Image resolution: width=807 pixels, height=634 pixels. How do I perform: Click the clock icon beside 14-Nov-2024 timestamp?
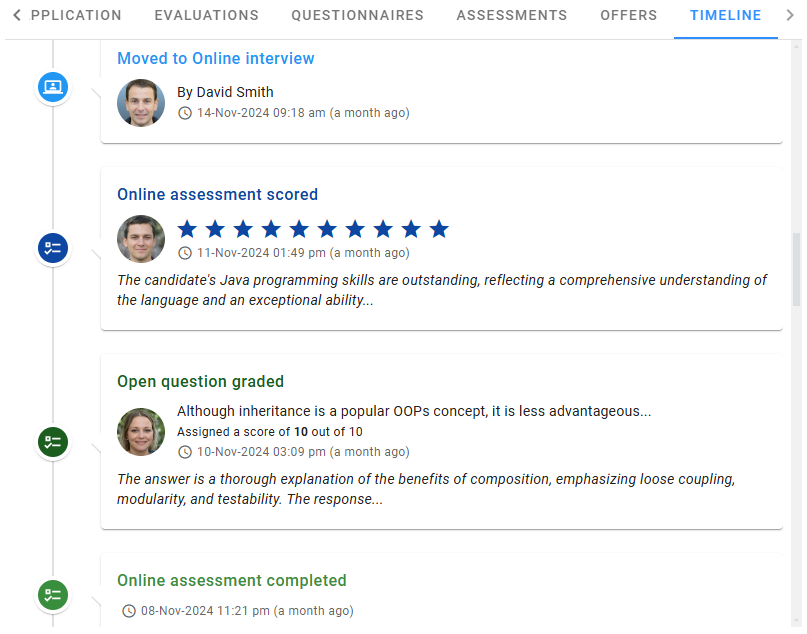click(x=185, y=113)
